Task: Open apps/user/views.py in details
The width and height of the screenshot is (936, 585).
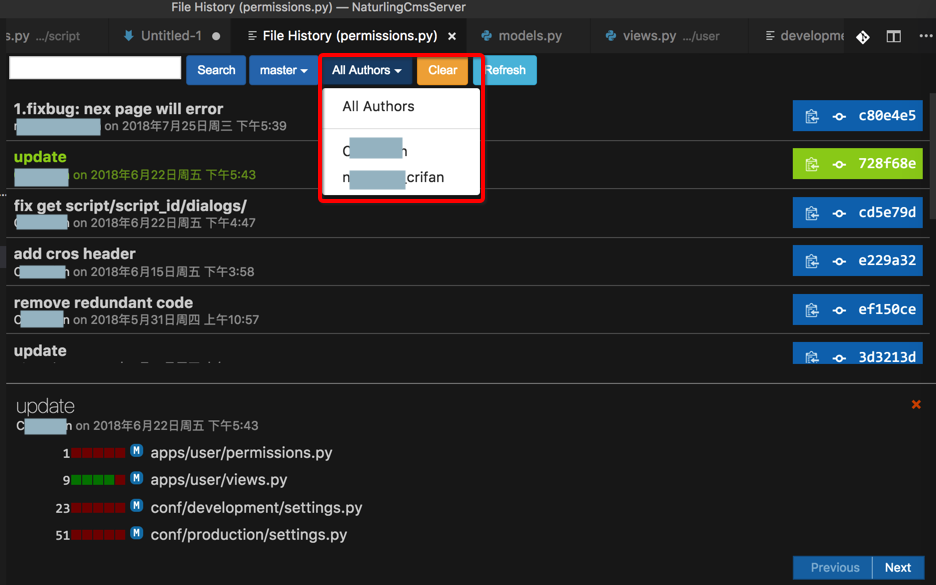Action: (218, 480)
